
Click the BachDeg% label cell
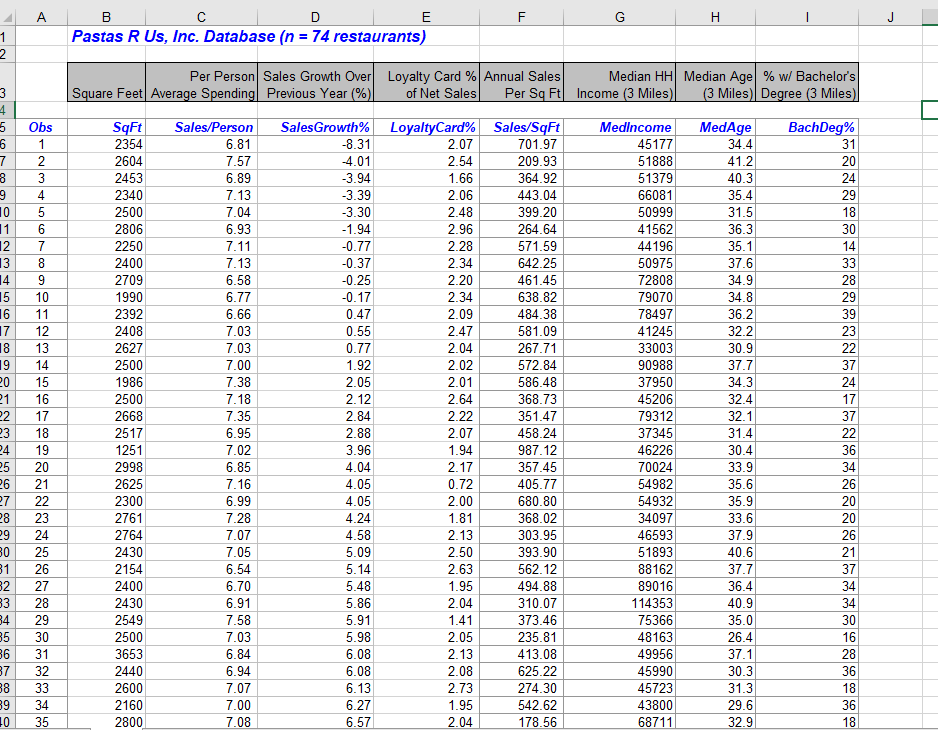[807, 127]
